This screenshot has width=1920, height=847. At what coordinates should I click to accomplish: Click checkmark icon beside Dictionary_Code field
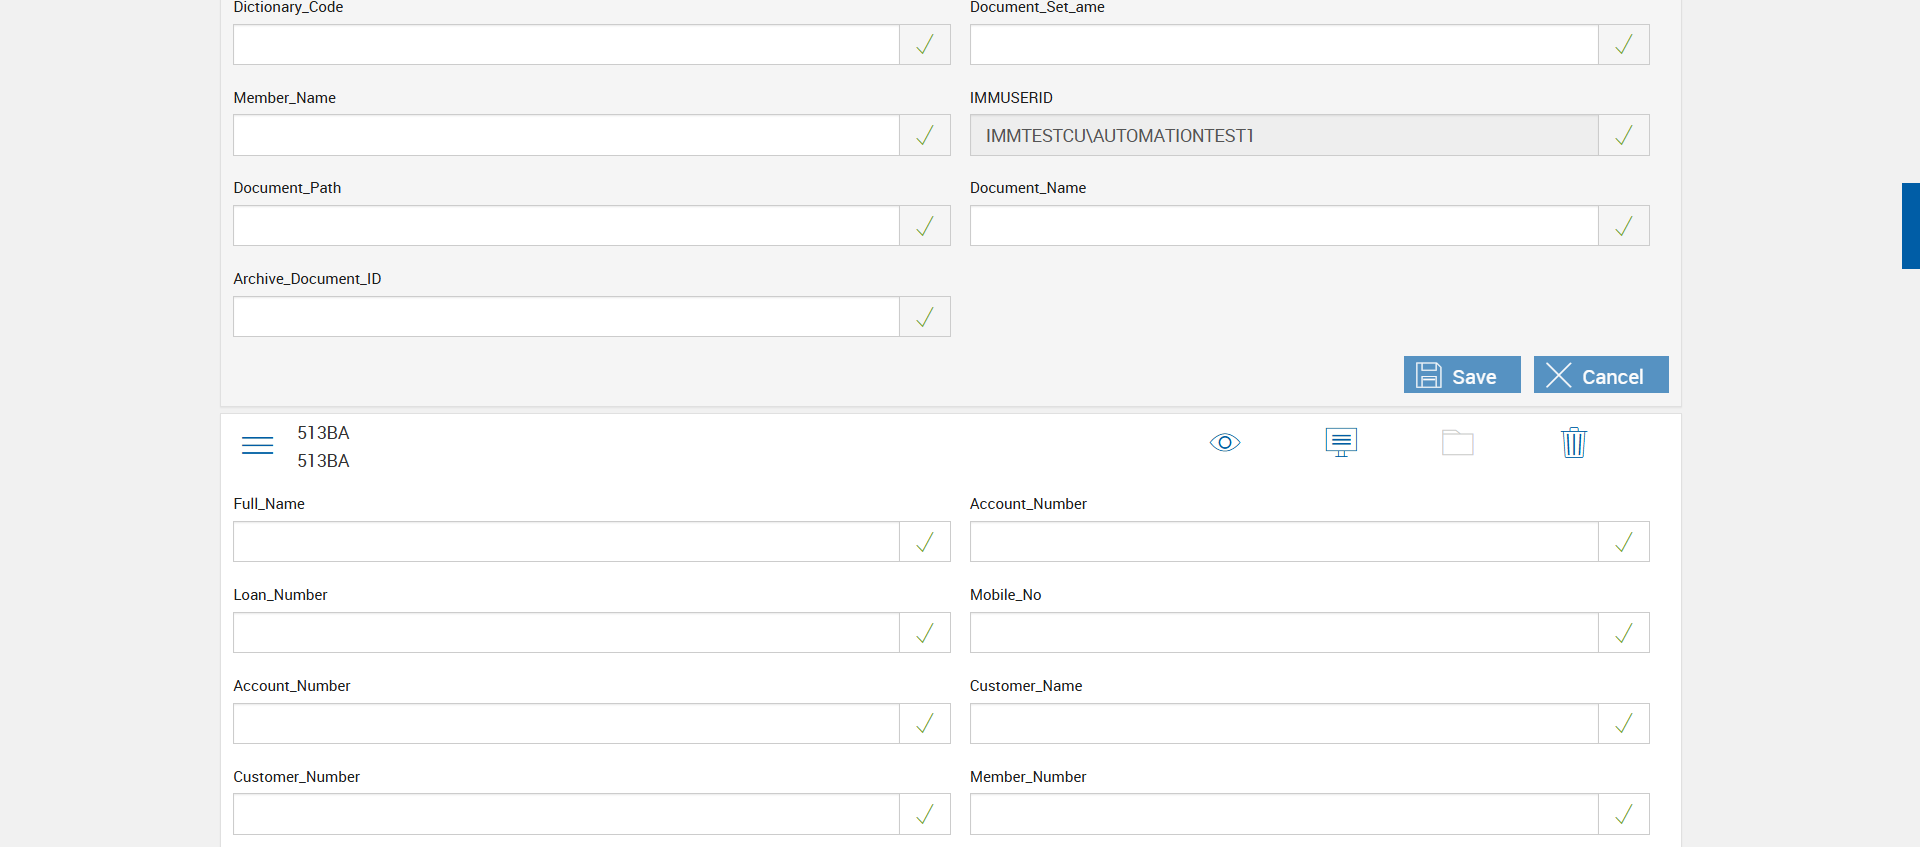click(925, 45)
